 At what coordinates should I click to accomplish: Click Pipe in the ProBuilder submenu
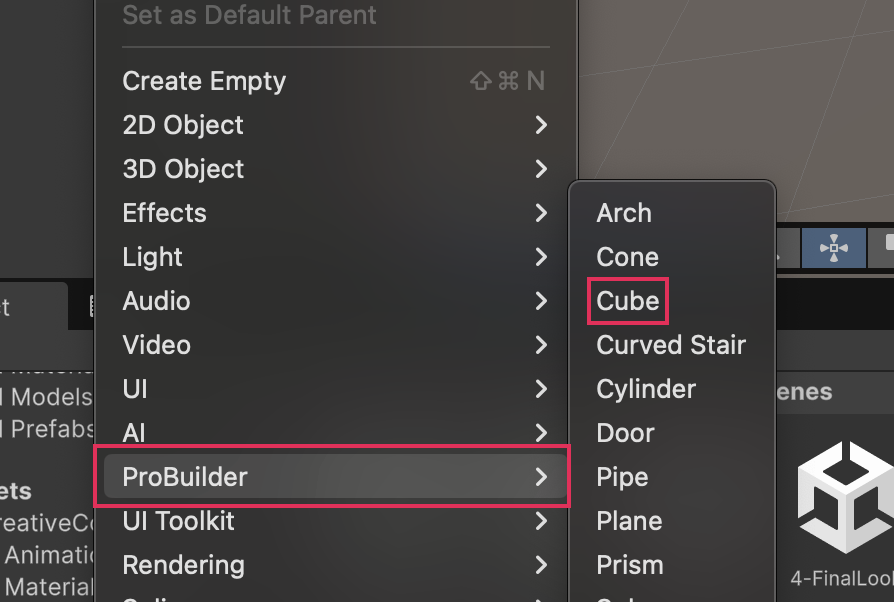pos(622,477)
